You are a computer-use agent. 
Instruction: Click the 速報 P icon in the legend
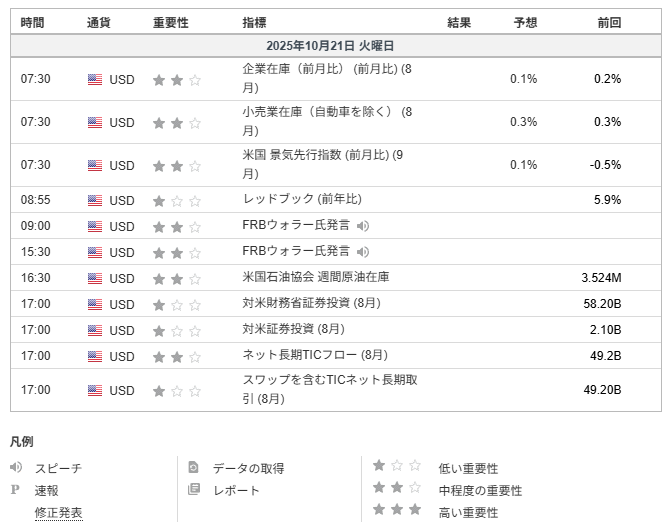point(15,490)
